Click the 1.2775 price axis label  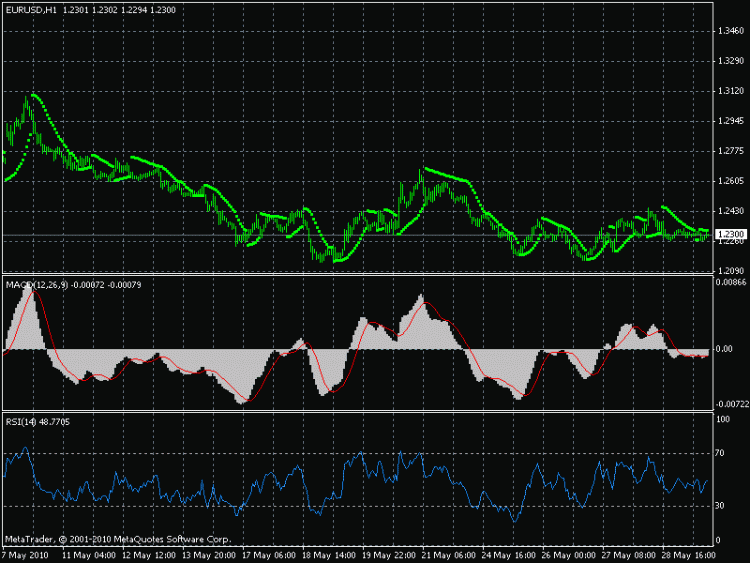[x=731, y=151]
